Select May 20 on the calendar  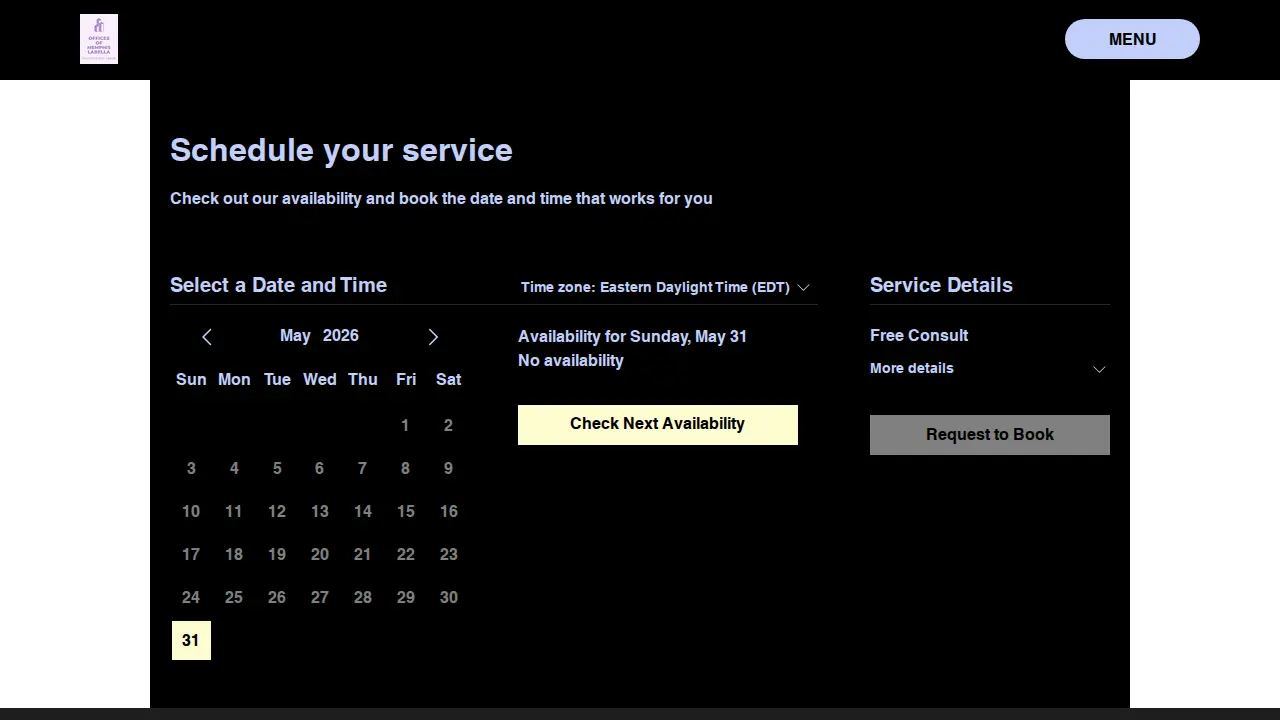pos(319,554)
